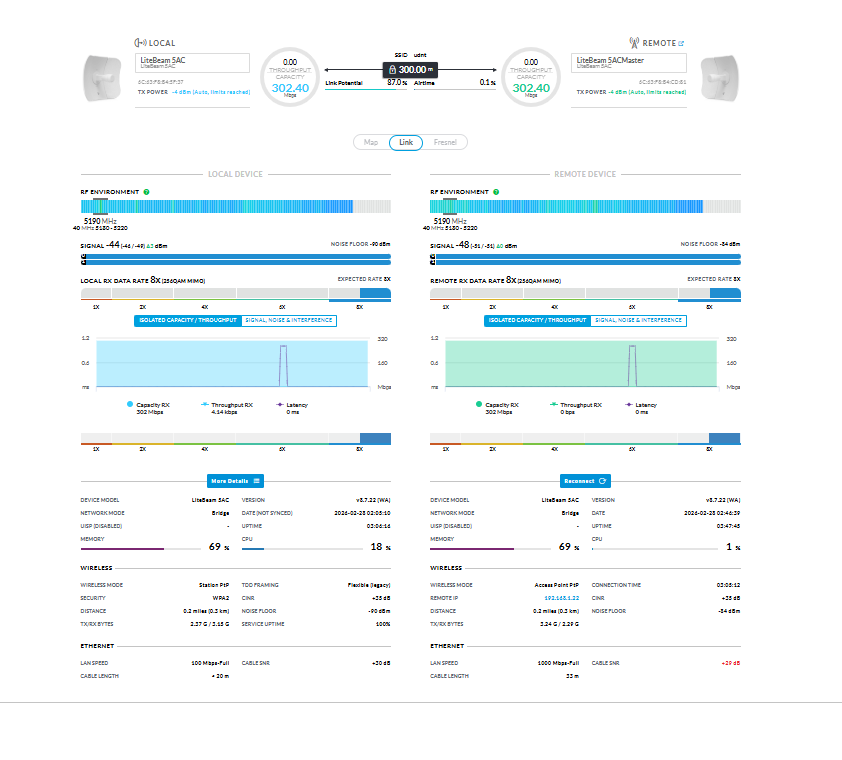Image resolution: width=842 pixels, height=760 pixels.
Task: Click the remote tower antenna icon
Action: pyautogui.click(x=634, y=43)
